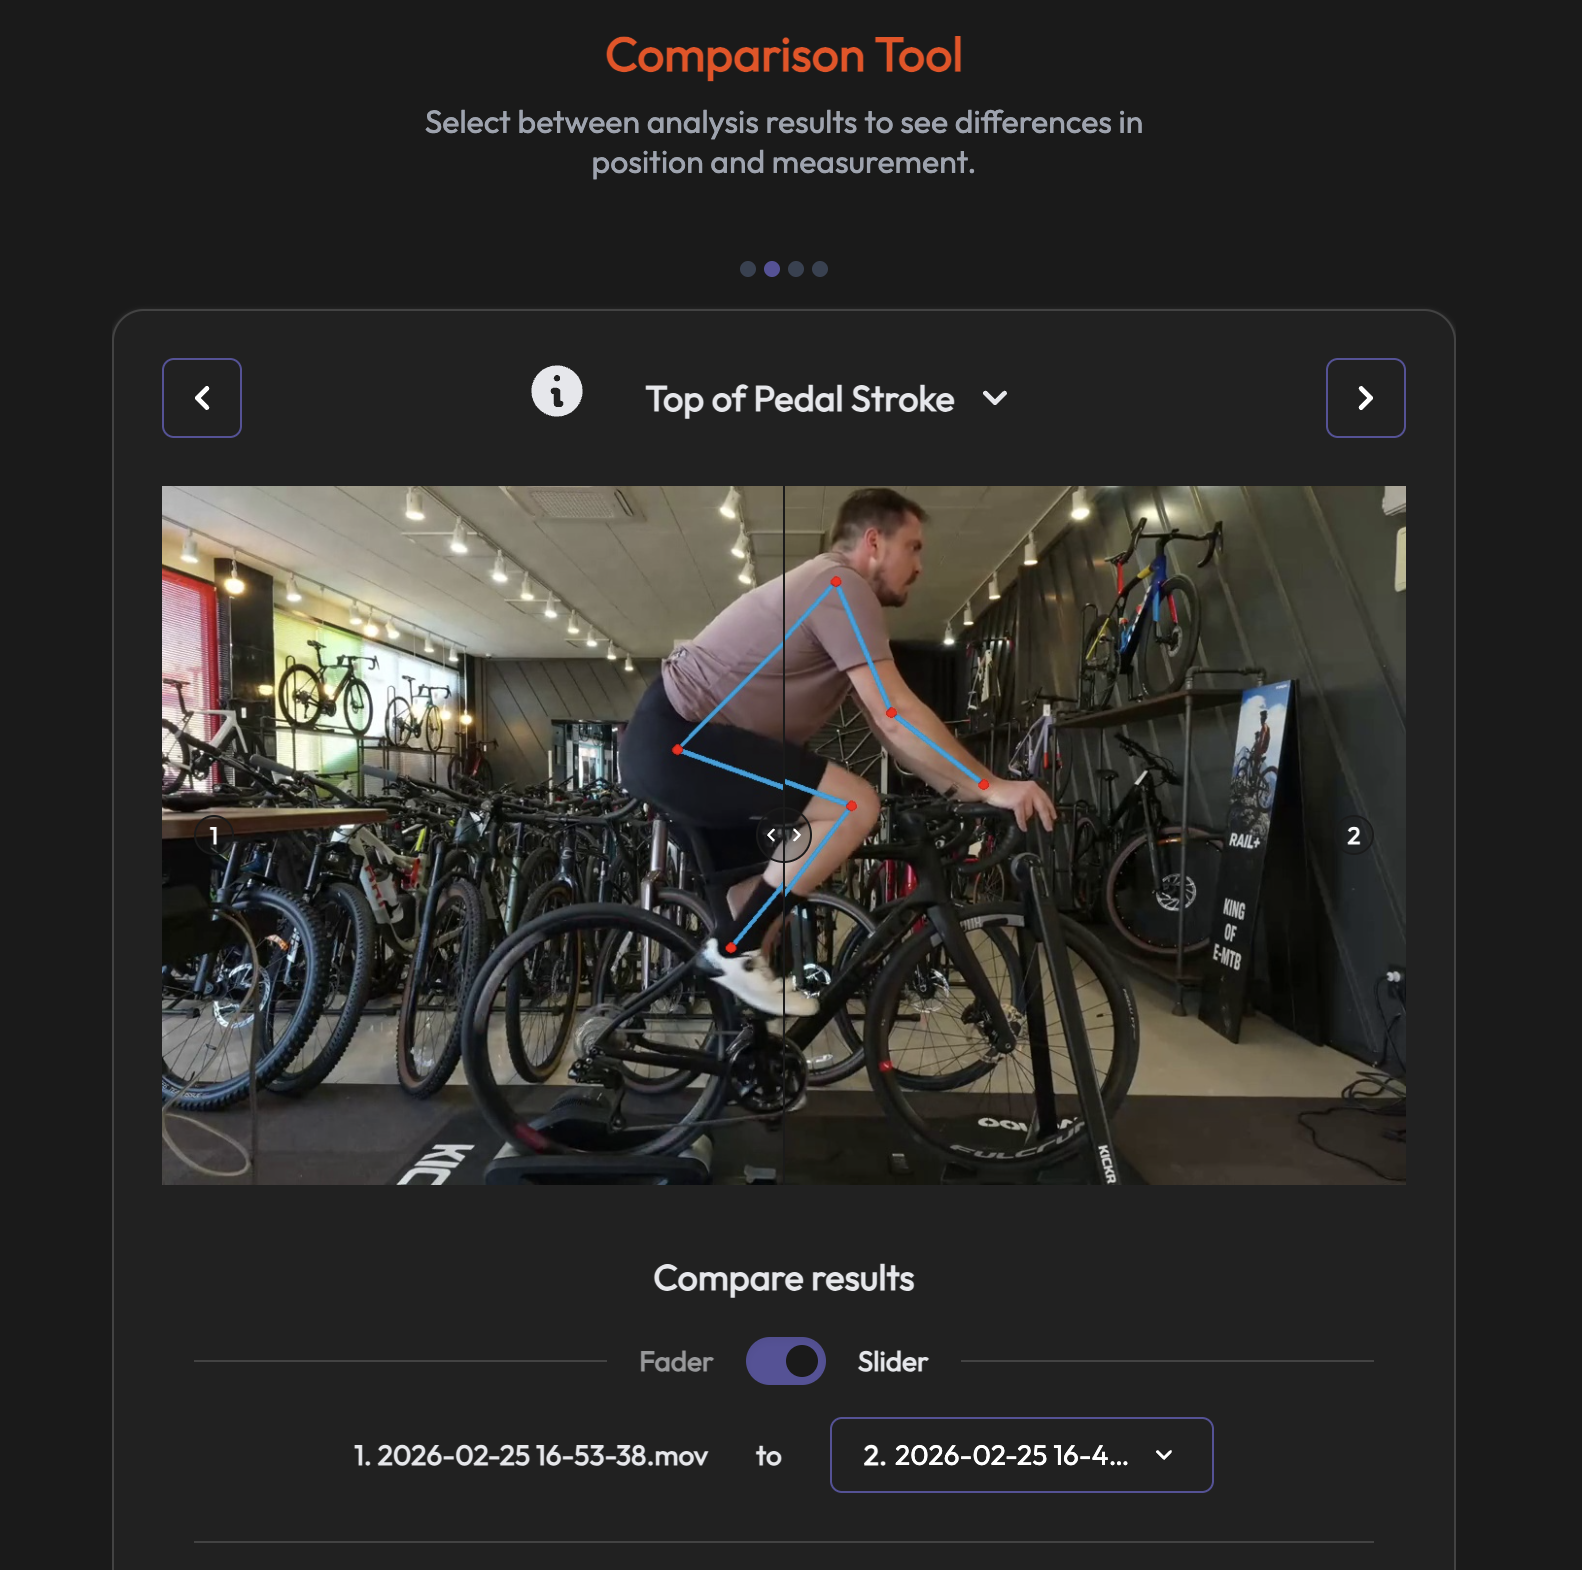1582x1570 pixels.
Task: Click the Comparison Tool title
Action: click(784, 55)
